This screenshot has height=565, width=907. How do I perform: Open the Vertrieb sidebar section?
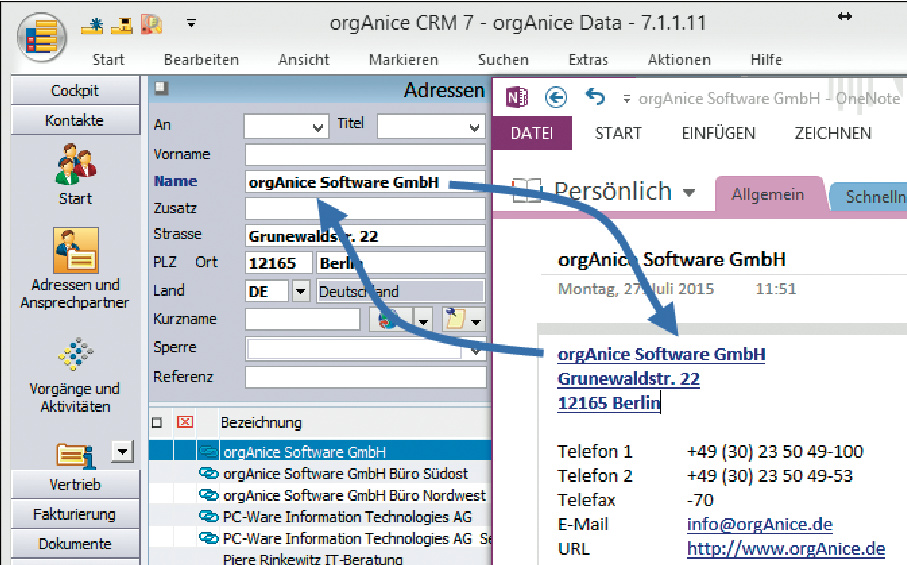click(75, 485)
